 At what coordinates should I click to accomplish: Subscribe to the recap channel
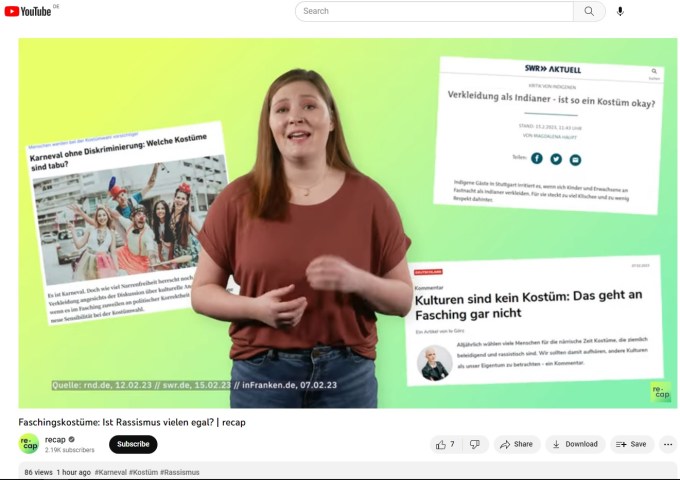[x=133, y=444]
